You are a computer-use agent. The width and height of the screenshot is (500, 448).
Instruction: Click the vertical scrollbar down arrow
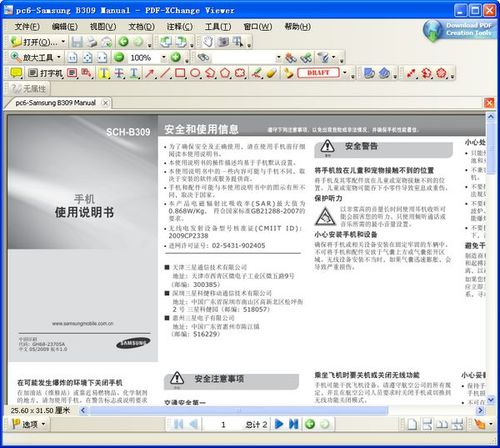(490, 399)
